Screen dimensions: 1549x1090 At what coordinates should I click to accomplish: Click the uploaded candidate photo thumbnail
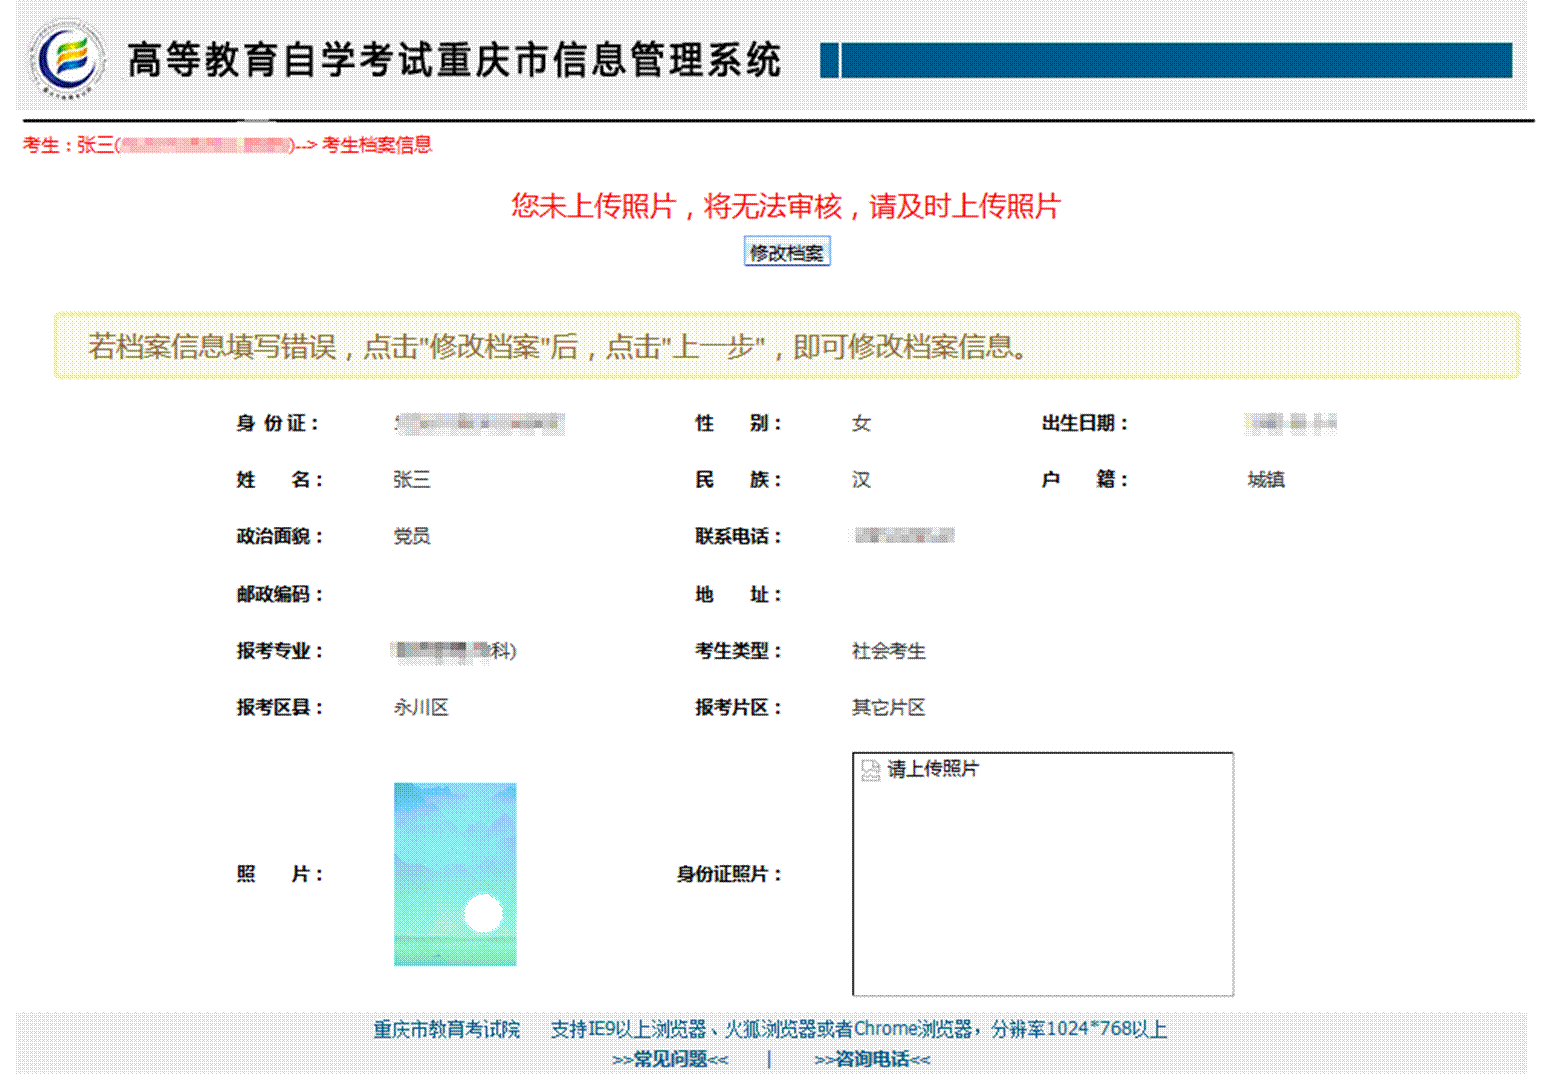point(455,873)
